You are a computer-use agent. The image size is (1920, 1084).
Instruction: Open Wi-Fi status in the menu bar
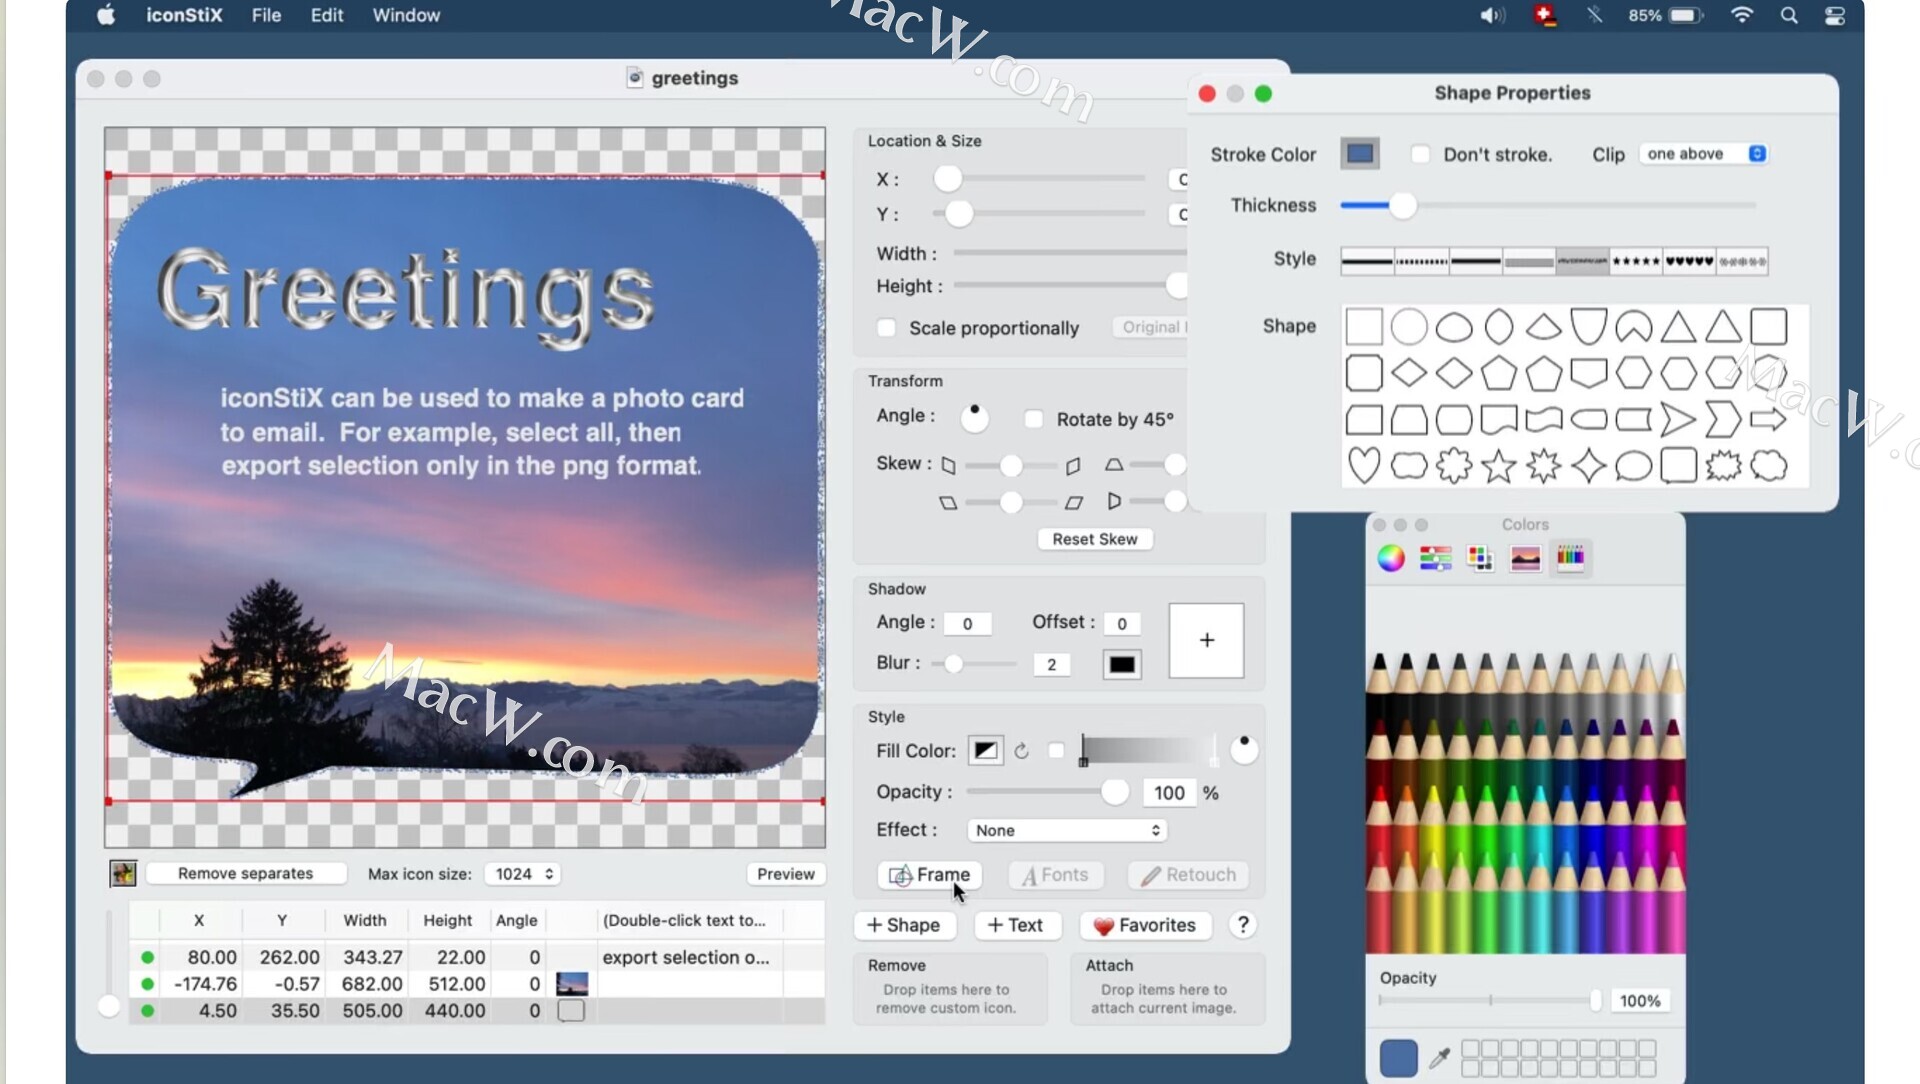pyautogui.click(x=1742, y=15)
